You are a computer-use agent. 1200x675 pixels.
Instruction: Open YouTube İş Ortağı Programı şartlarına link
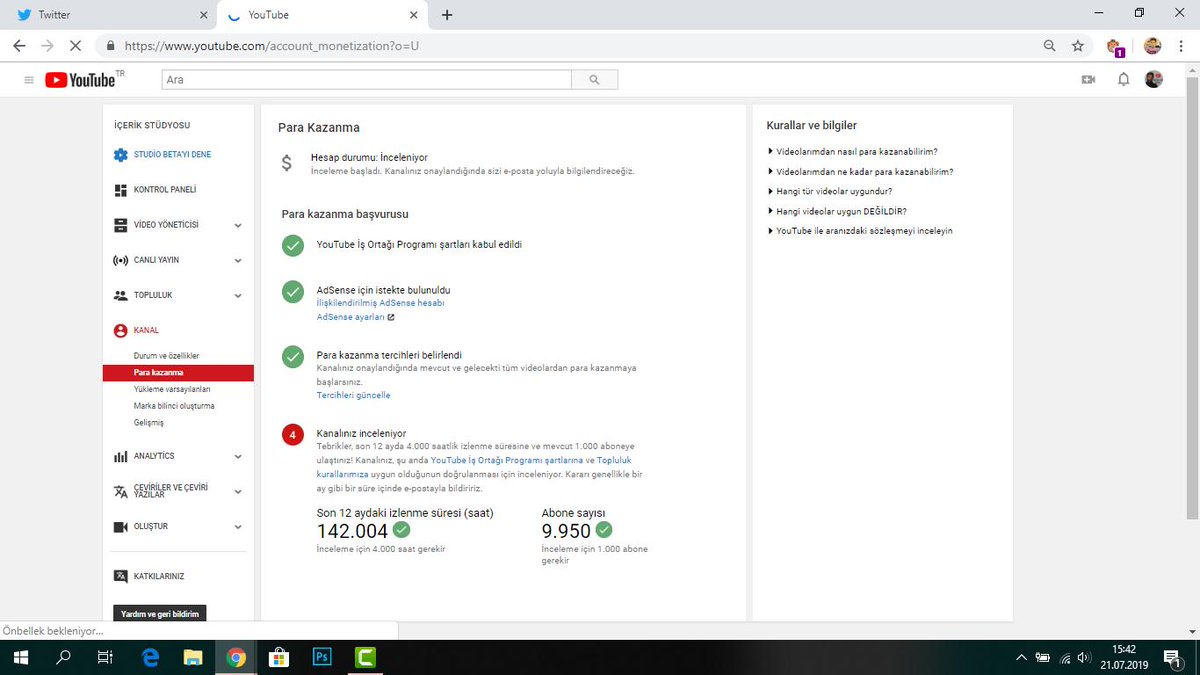click(x=505, y=460)
